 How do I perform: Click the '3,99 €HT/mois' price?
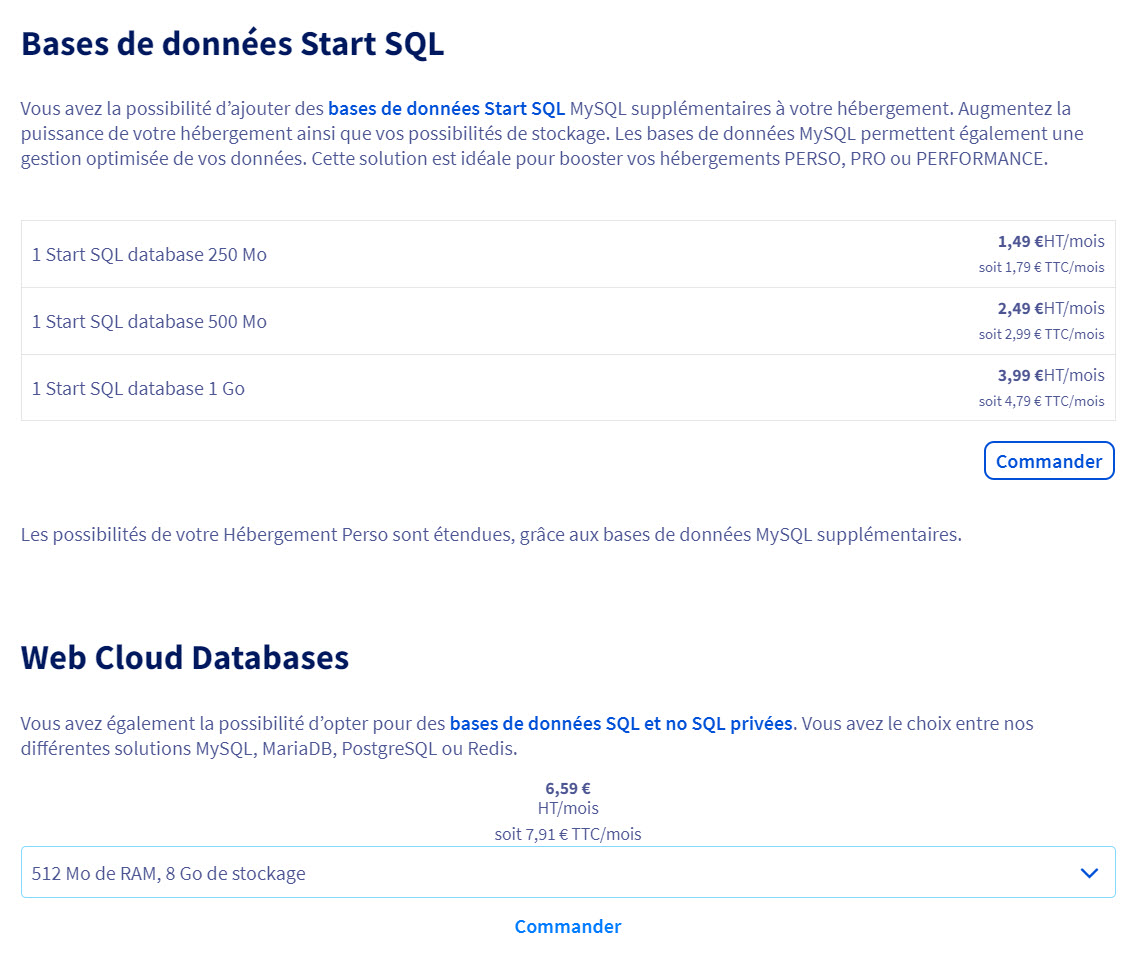coord(1051,375)
